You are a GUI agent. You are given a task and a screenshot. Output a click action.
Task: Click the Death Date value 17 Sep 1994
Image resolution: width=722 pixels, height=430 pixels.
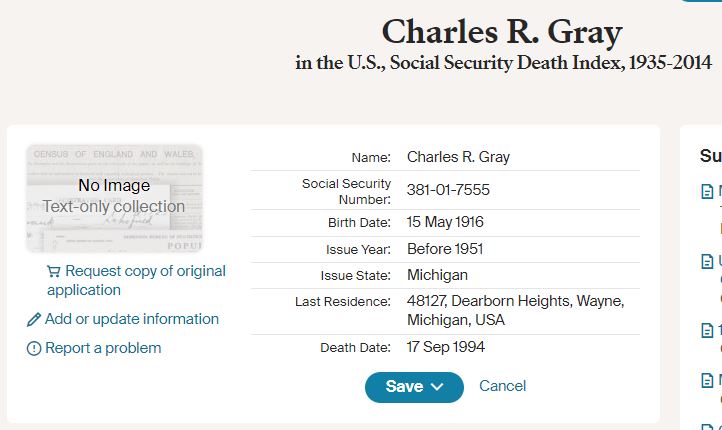(x=445, y=347)
